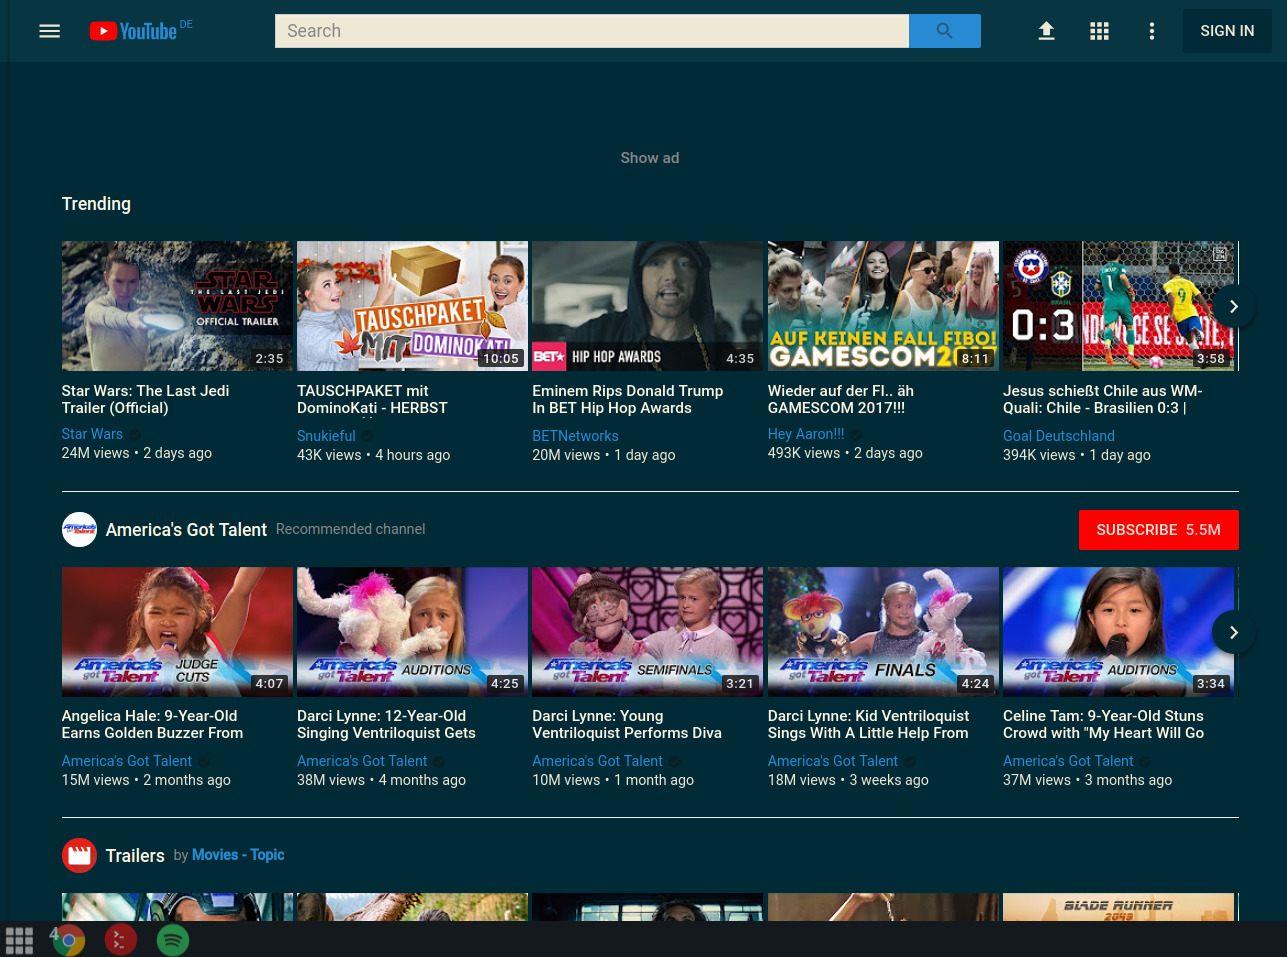The height and width of the screenshot is (957, 1287).
Task: Open Chile - Brasilien 0:3 video thumbnail
Action: coord(1120,306)
